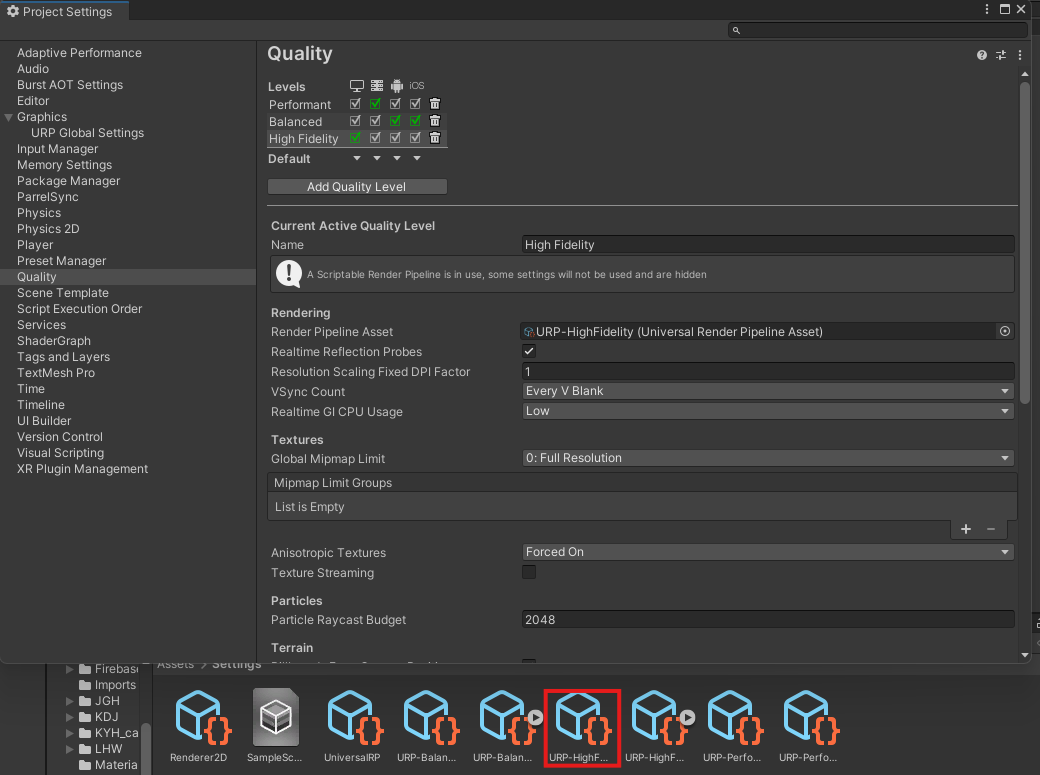1040x775 pixels.
Task: Open Physics 2D settings
Action: point(48,229)
